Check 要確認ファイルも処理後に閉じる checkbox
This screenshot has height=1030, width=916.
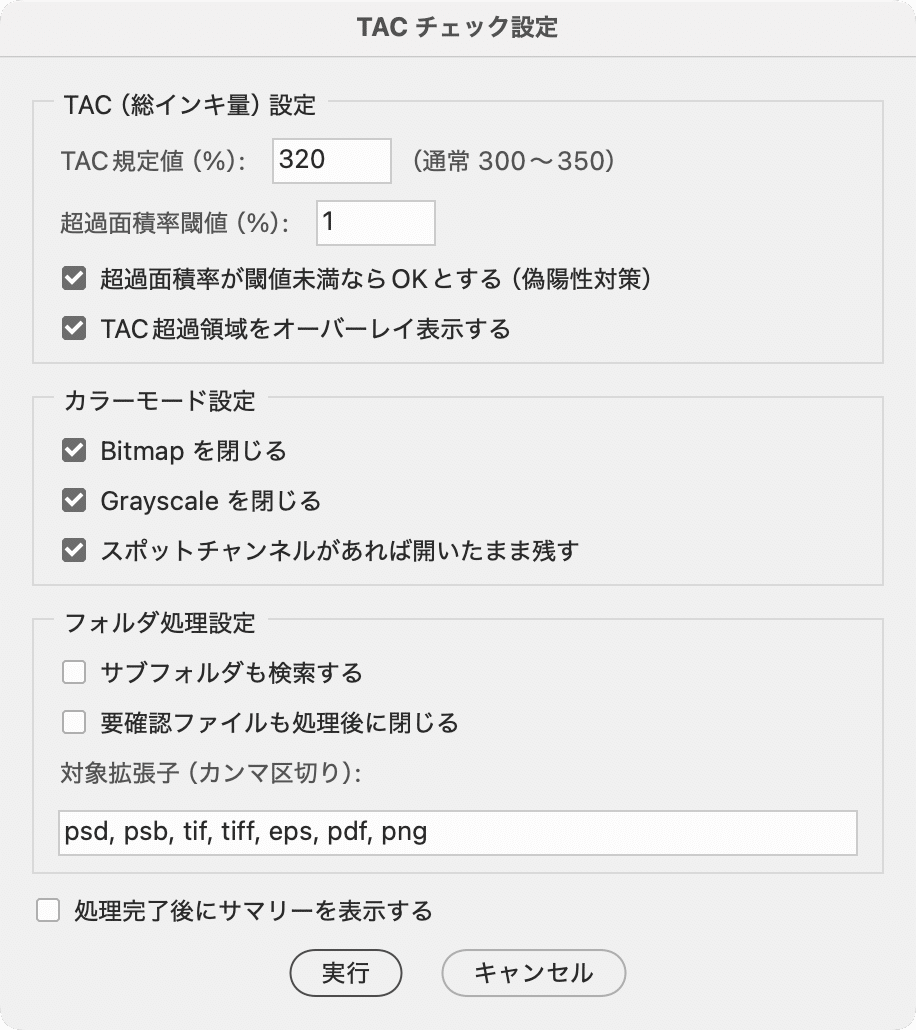(73, 722)
